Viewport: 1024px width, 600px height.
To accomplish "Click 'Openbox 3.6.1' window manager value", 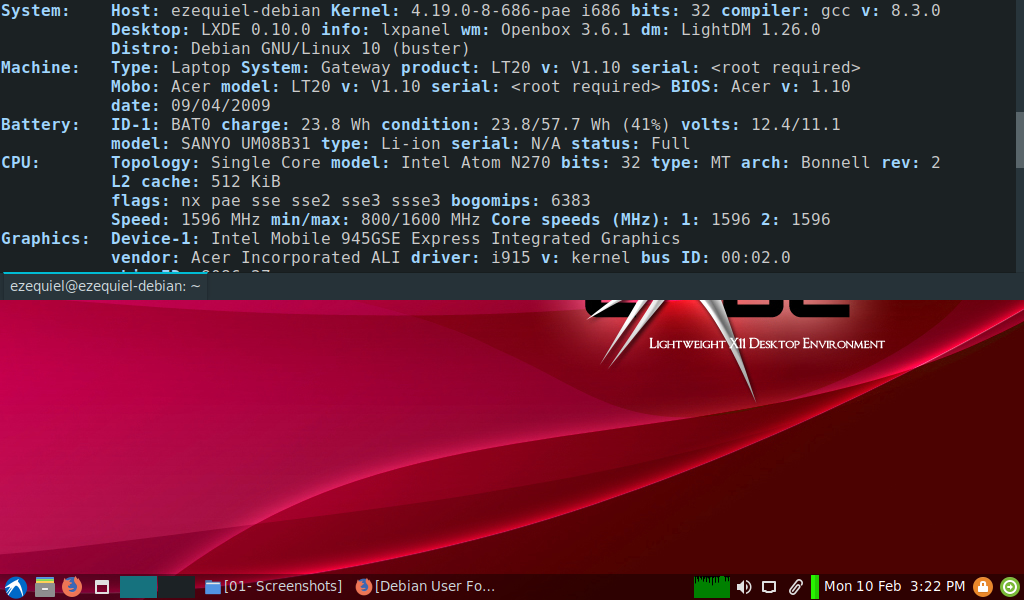I will [x=566, y=29].
